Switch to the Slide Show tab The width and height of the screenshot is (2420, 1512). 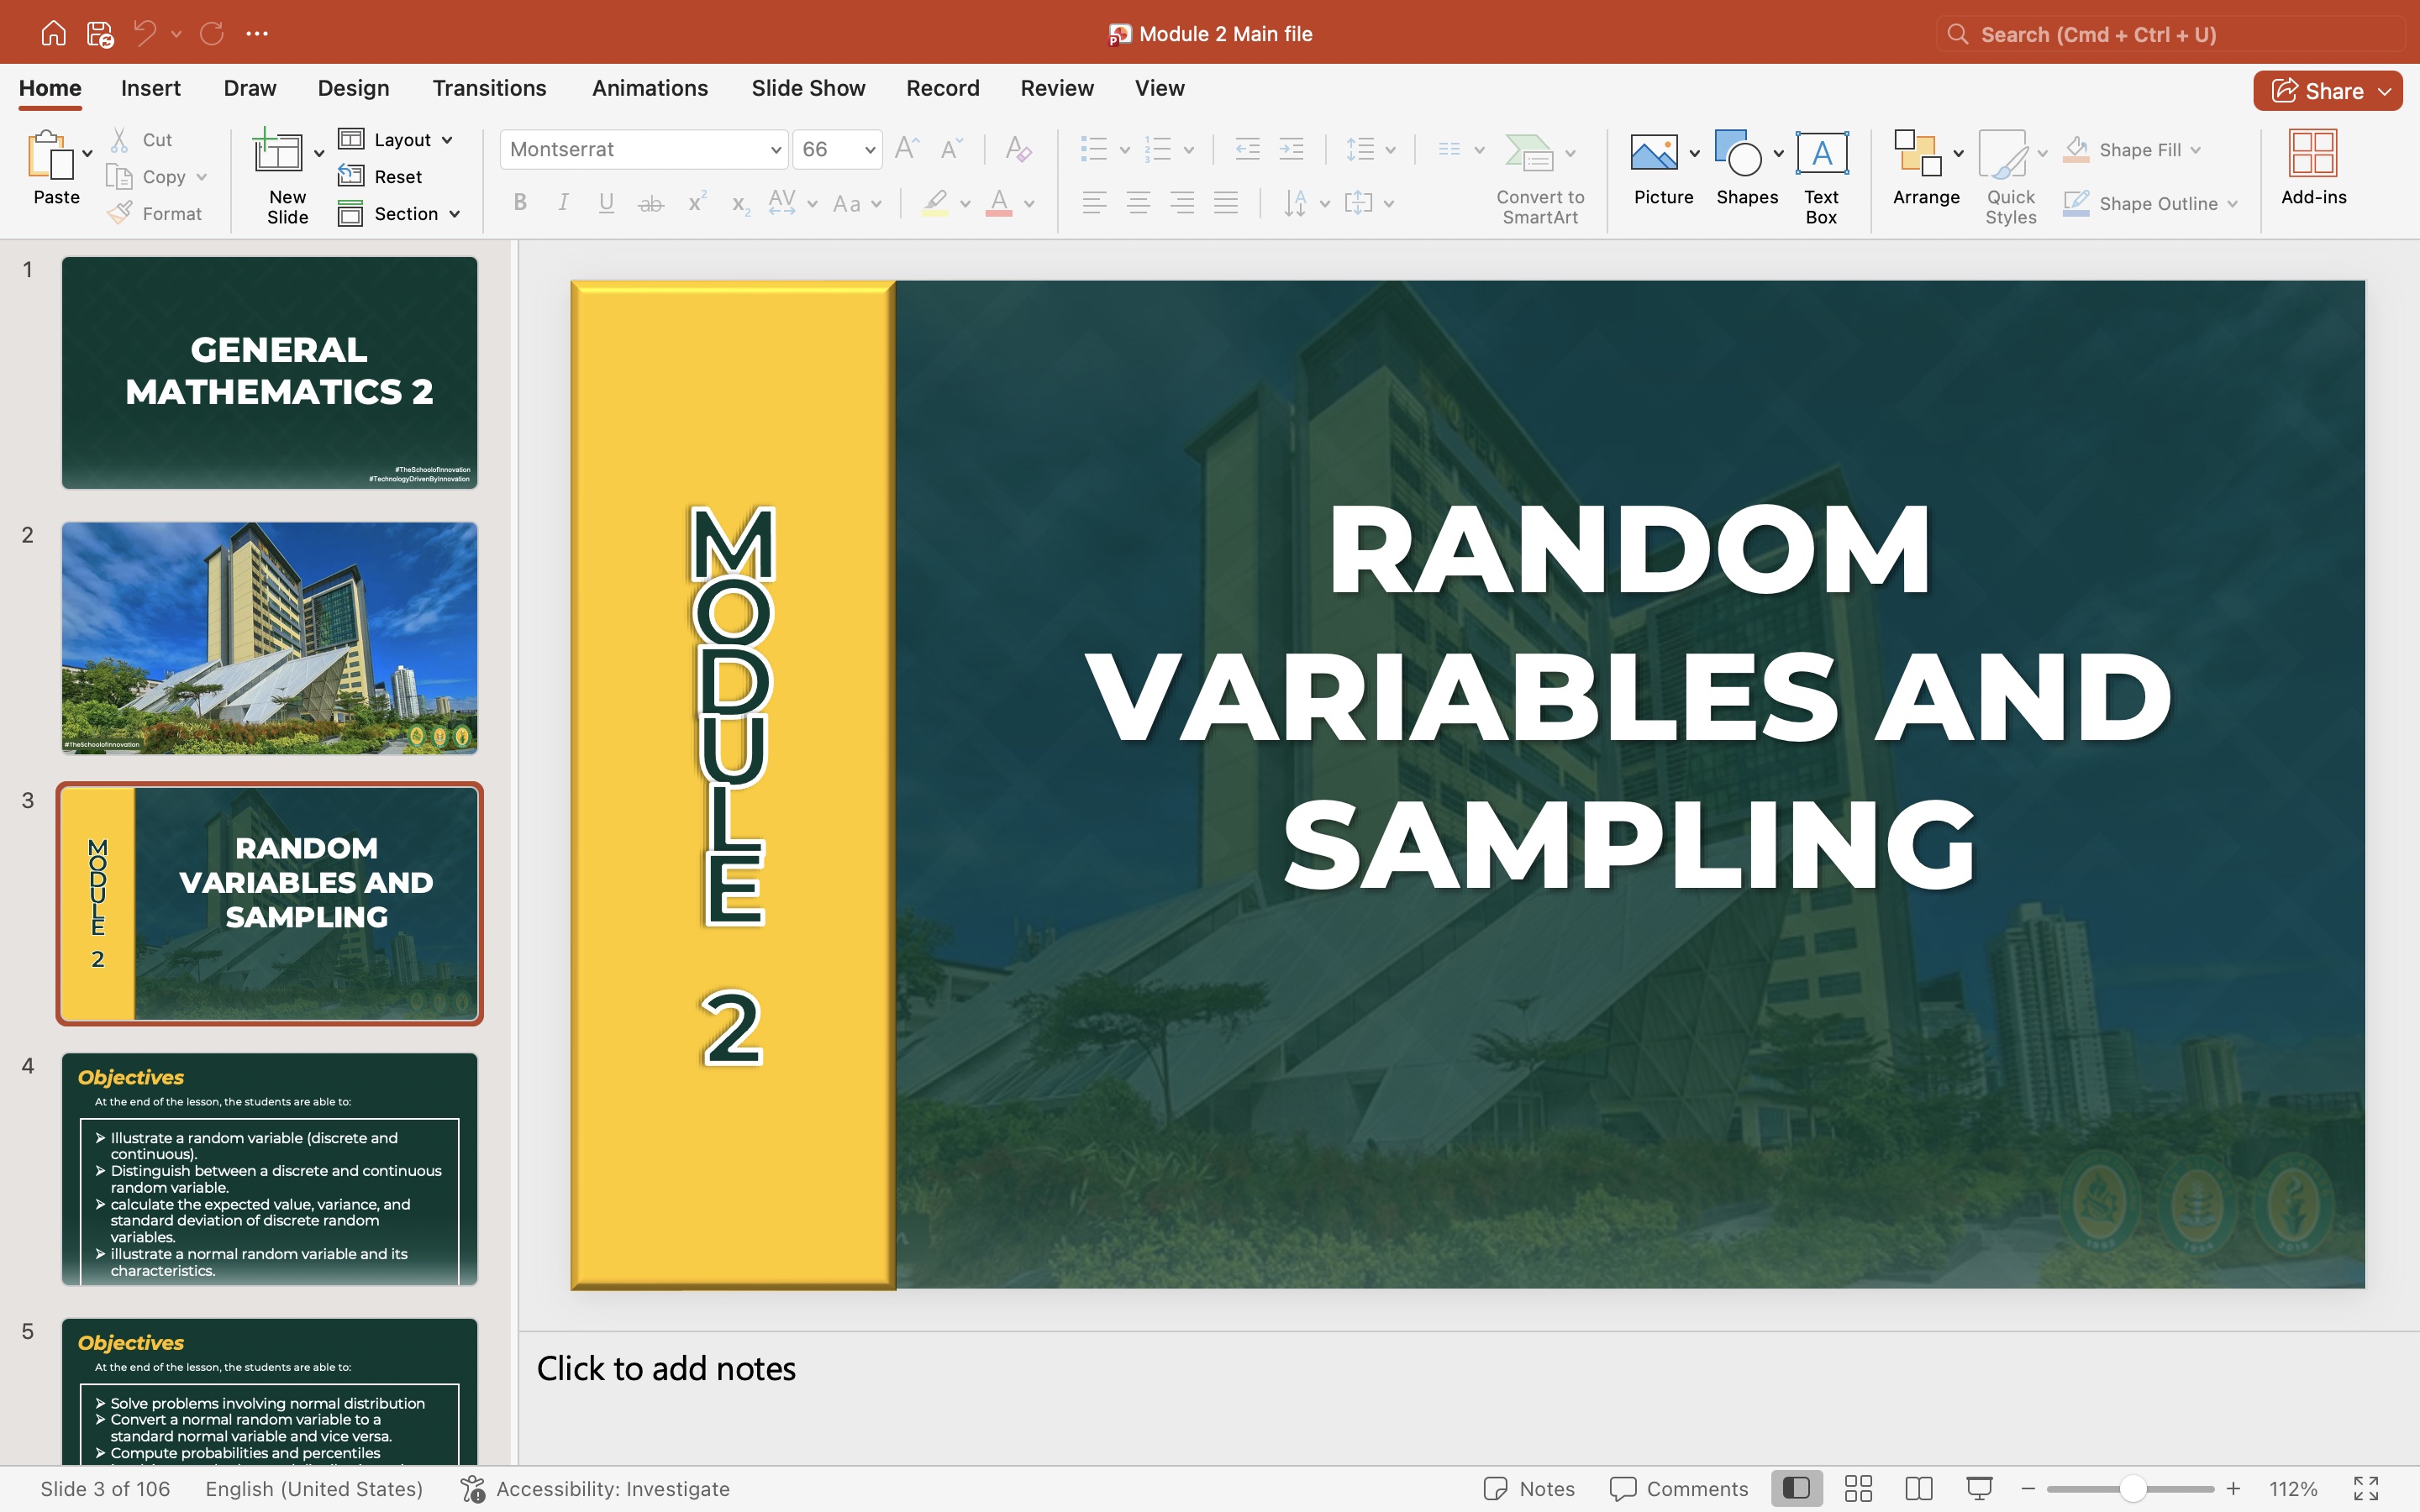point(808,88)
